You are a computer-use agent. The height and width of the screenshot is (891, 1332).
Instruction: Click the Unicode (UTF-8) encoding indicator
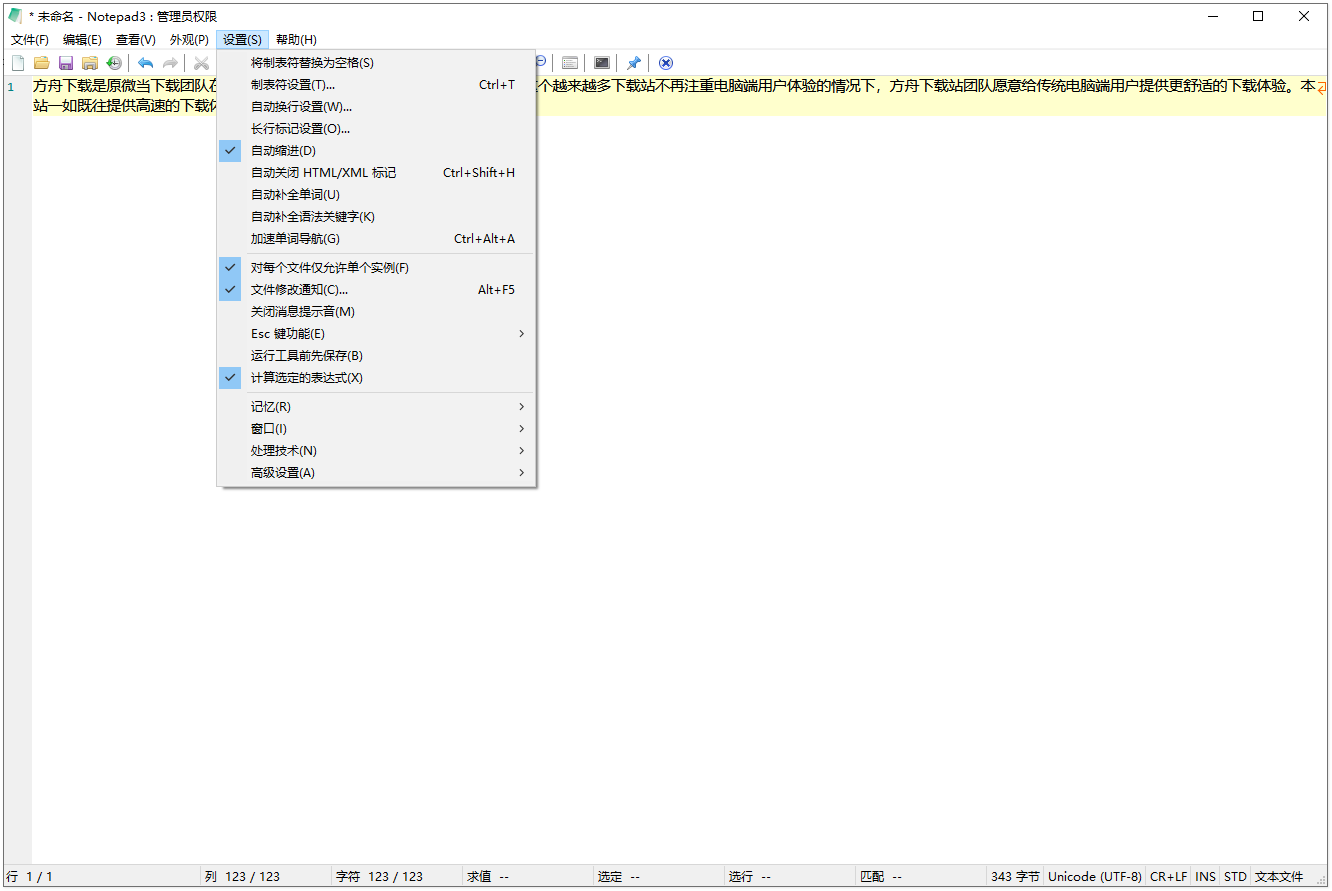[1094, 876]
